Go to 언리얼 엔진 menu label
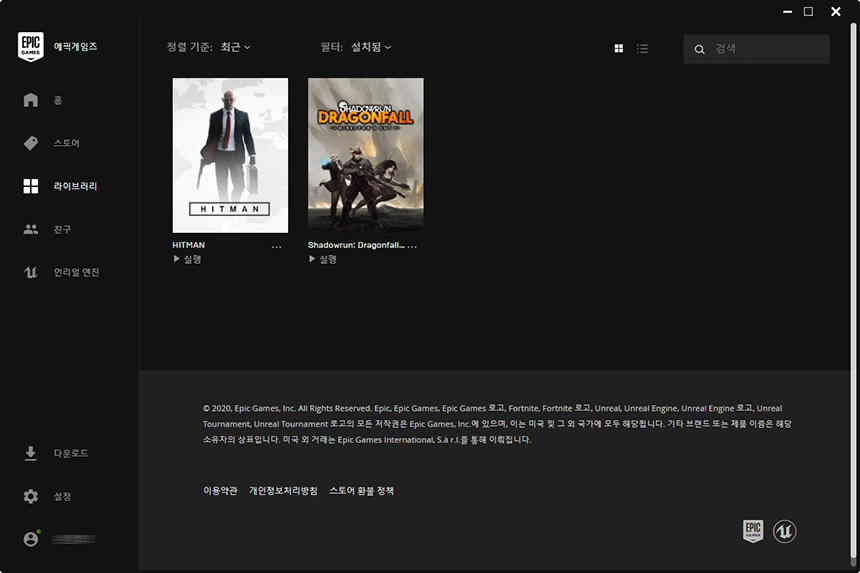Screen dimensions: 860x573 pyautogui.click(x=76, y=272)
